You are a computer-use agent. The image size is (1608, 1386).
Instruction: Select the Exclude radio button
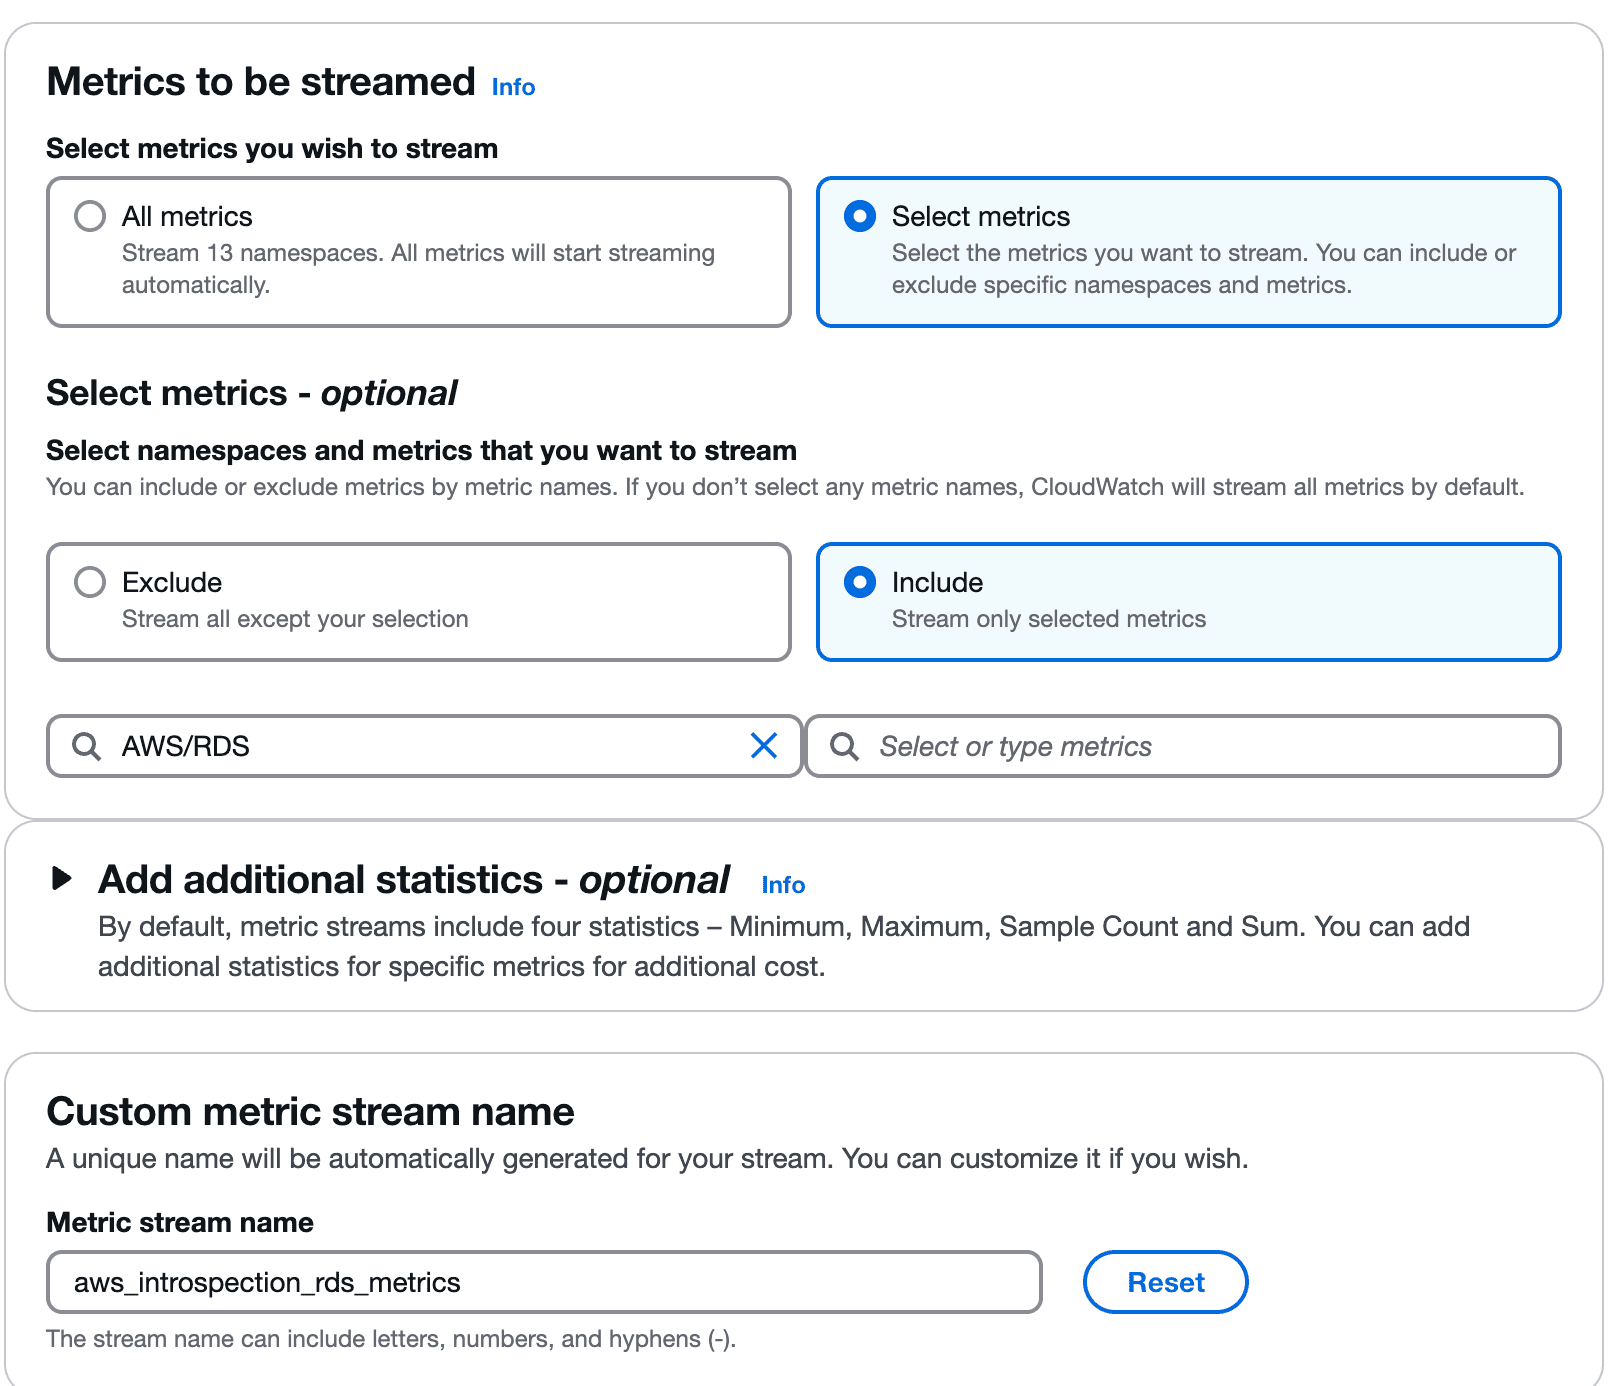[x=90, y=581]
